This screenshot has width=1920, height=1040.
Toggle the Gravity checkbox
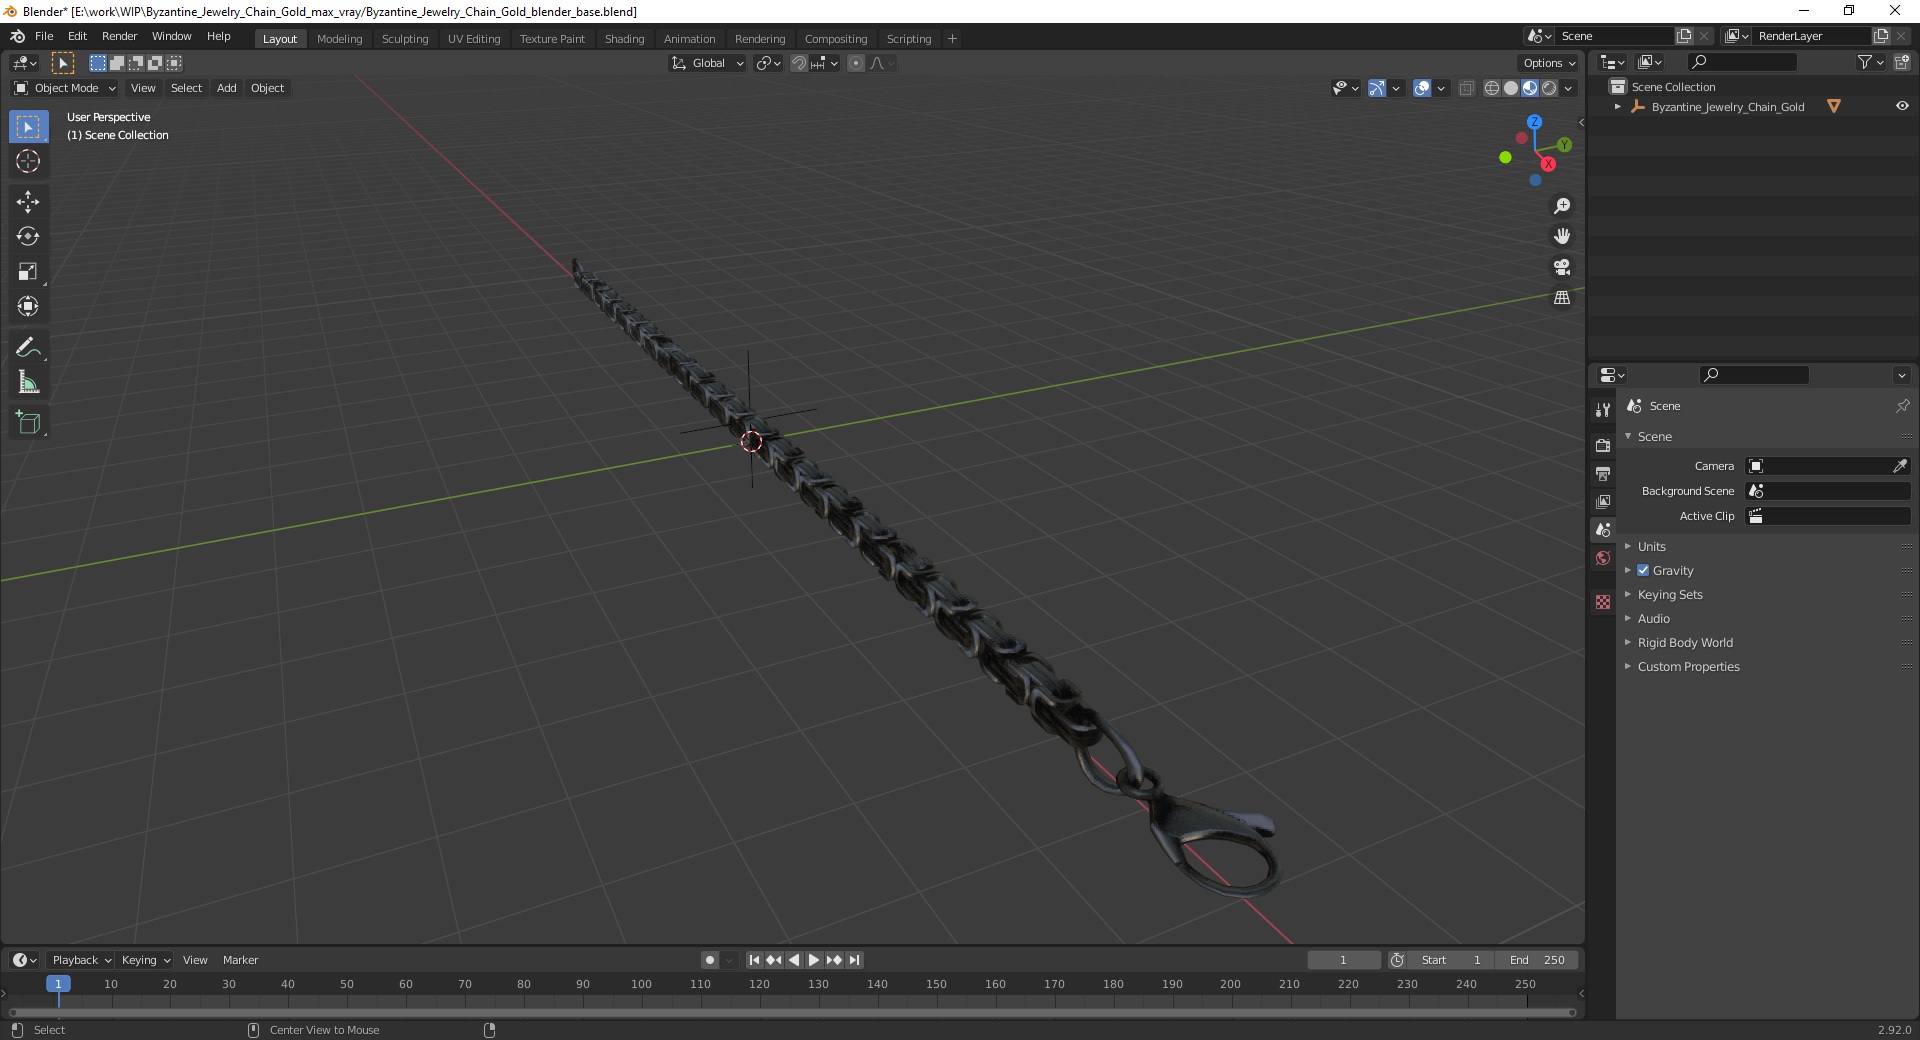1643,570
